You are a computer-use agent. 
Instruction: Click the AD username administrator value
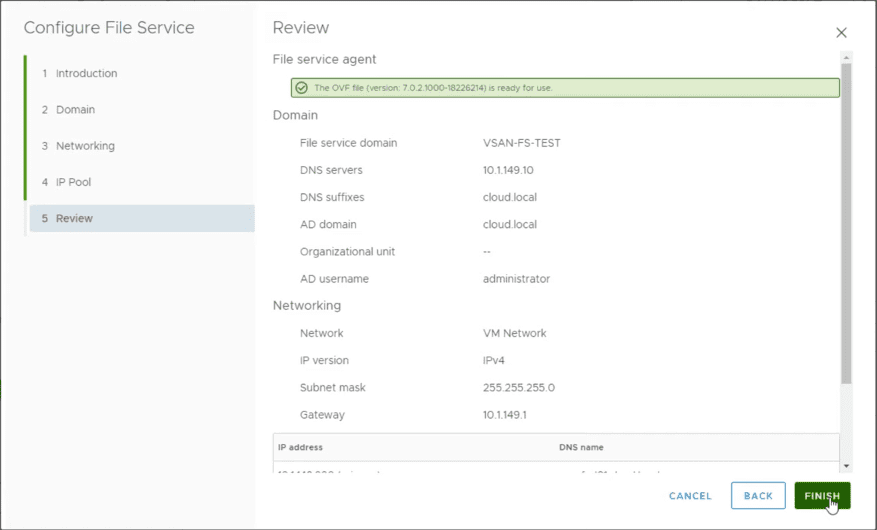[517, 279]
